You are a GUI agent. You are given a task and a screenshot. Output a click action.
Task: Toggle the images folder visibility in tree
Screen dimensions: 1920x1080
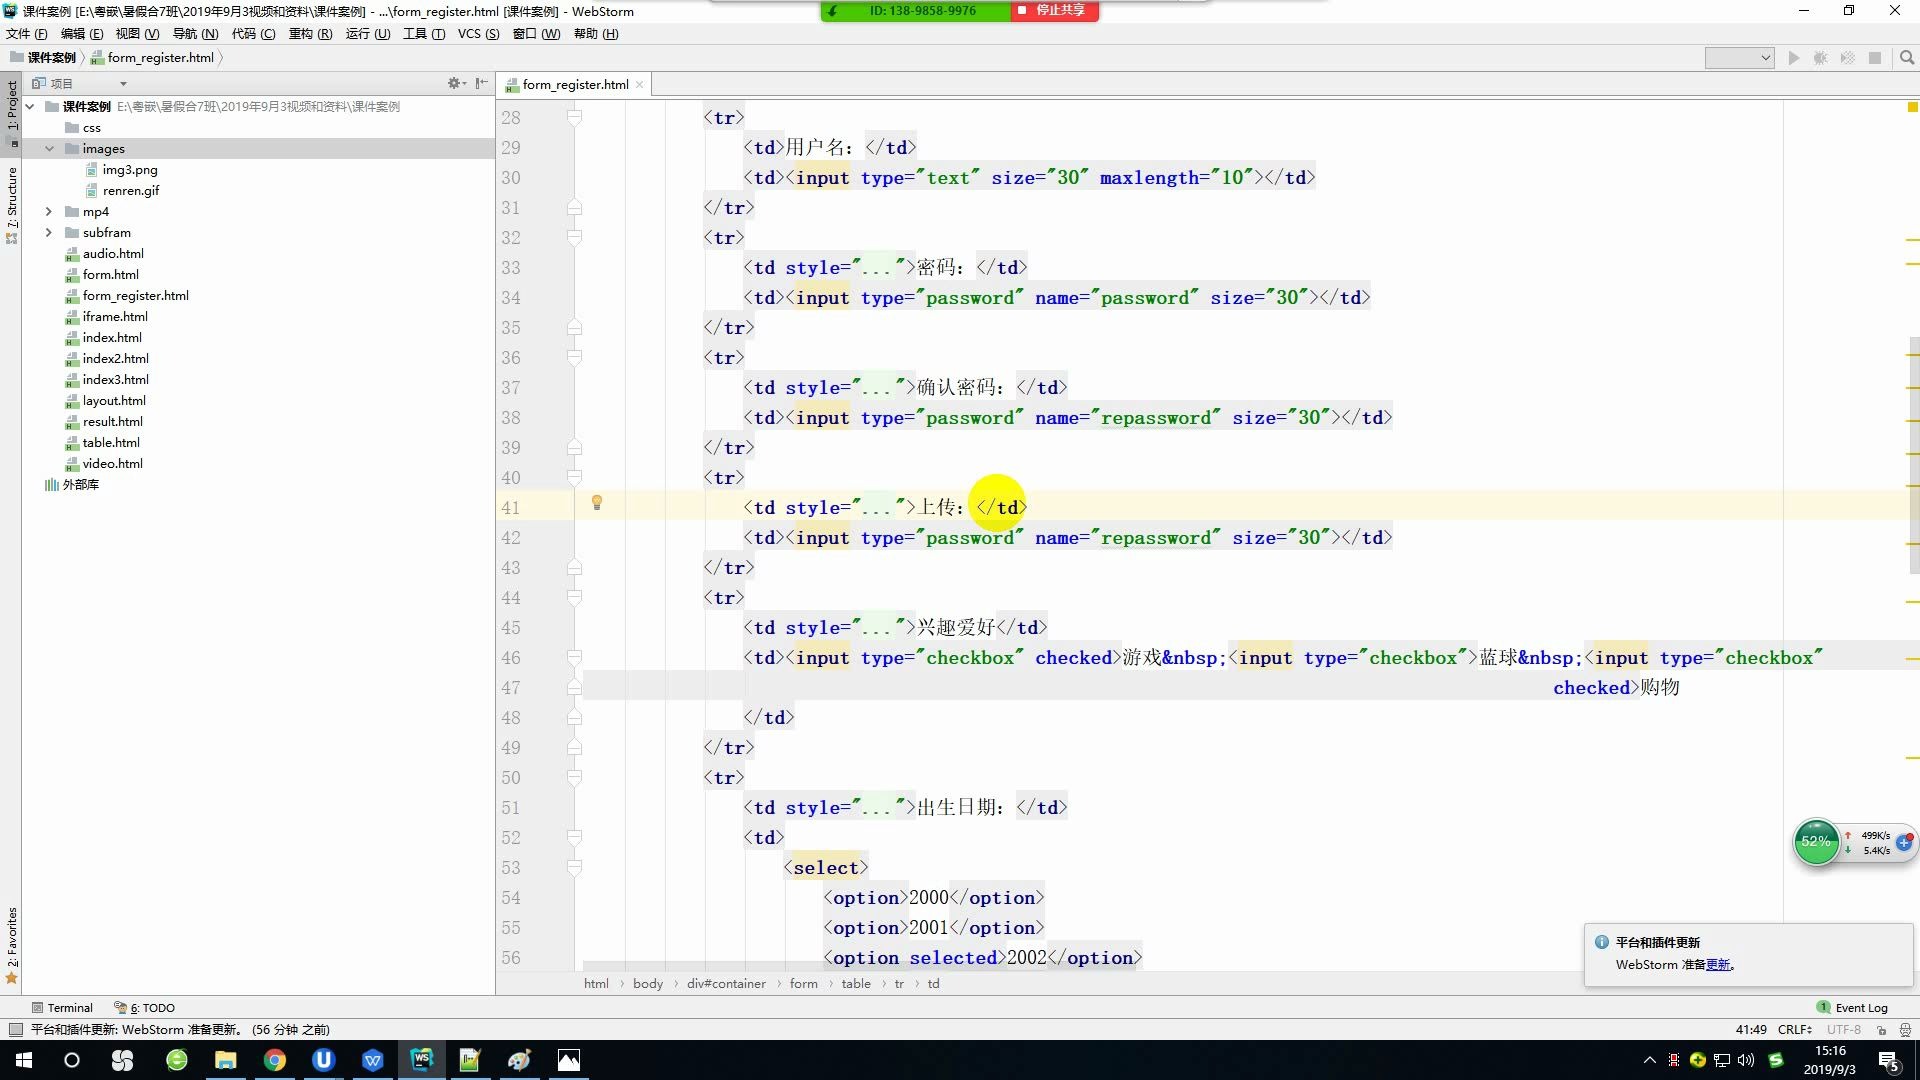(49, 148)
